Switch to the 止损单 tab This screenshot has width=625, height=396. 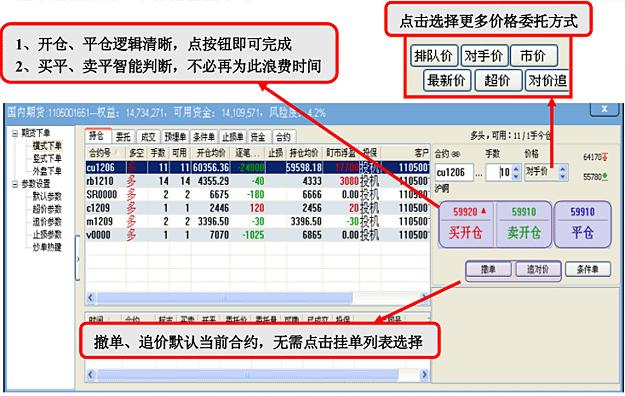pyautogui.click(x=233, y=137)
